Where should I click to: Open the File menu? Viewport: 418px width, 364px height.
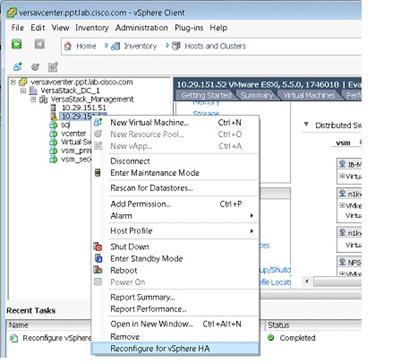pos(18,28)
